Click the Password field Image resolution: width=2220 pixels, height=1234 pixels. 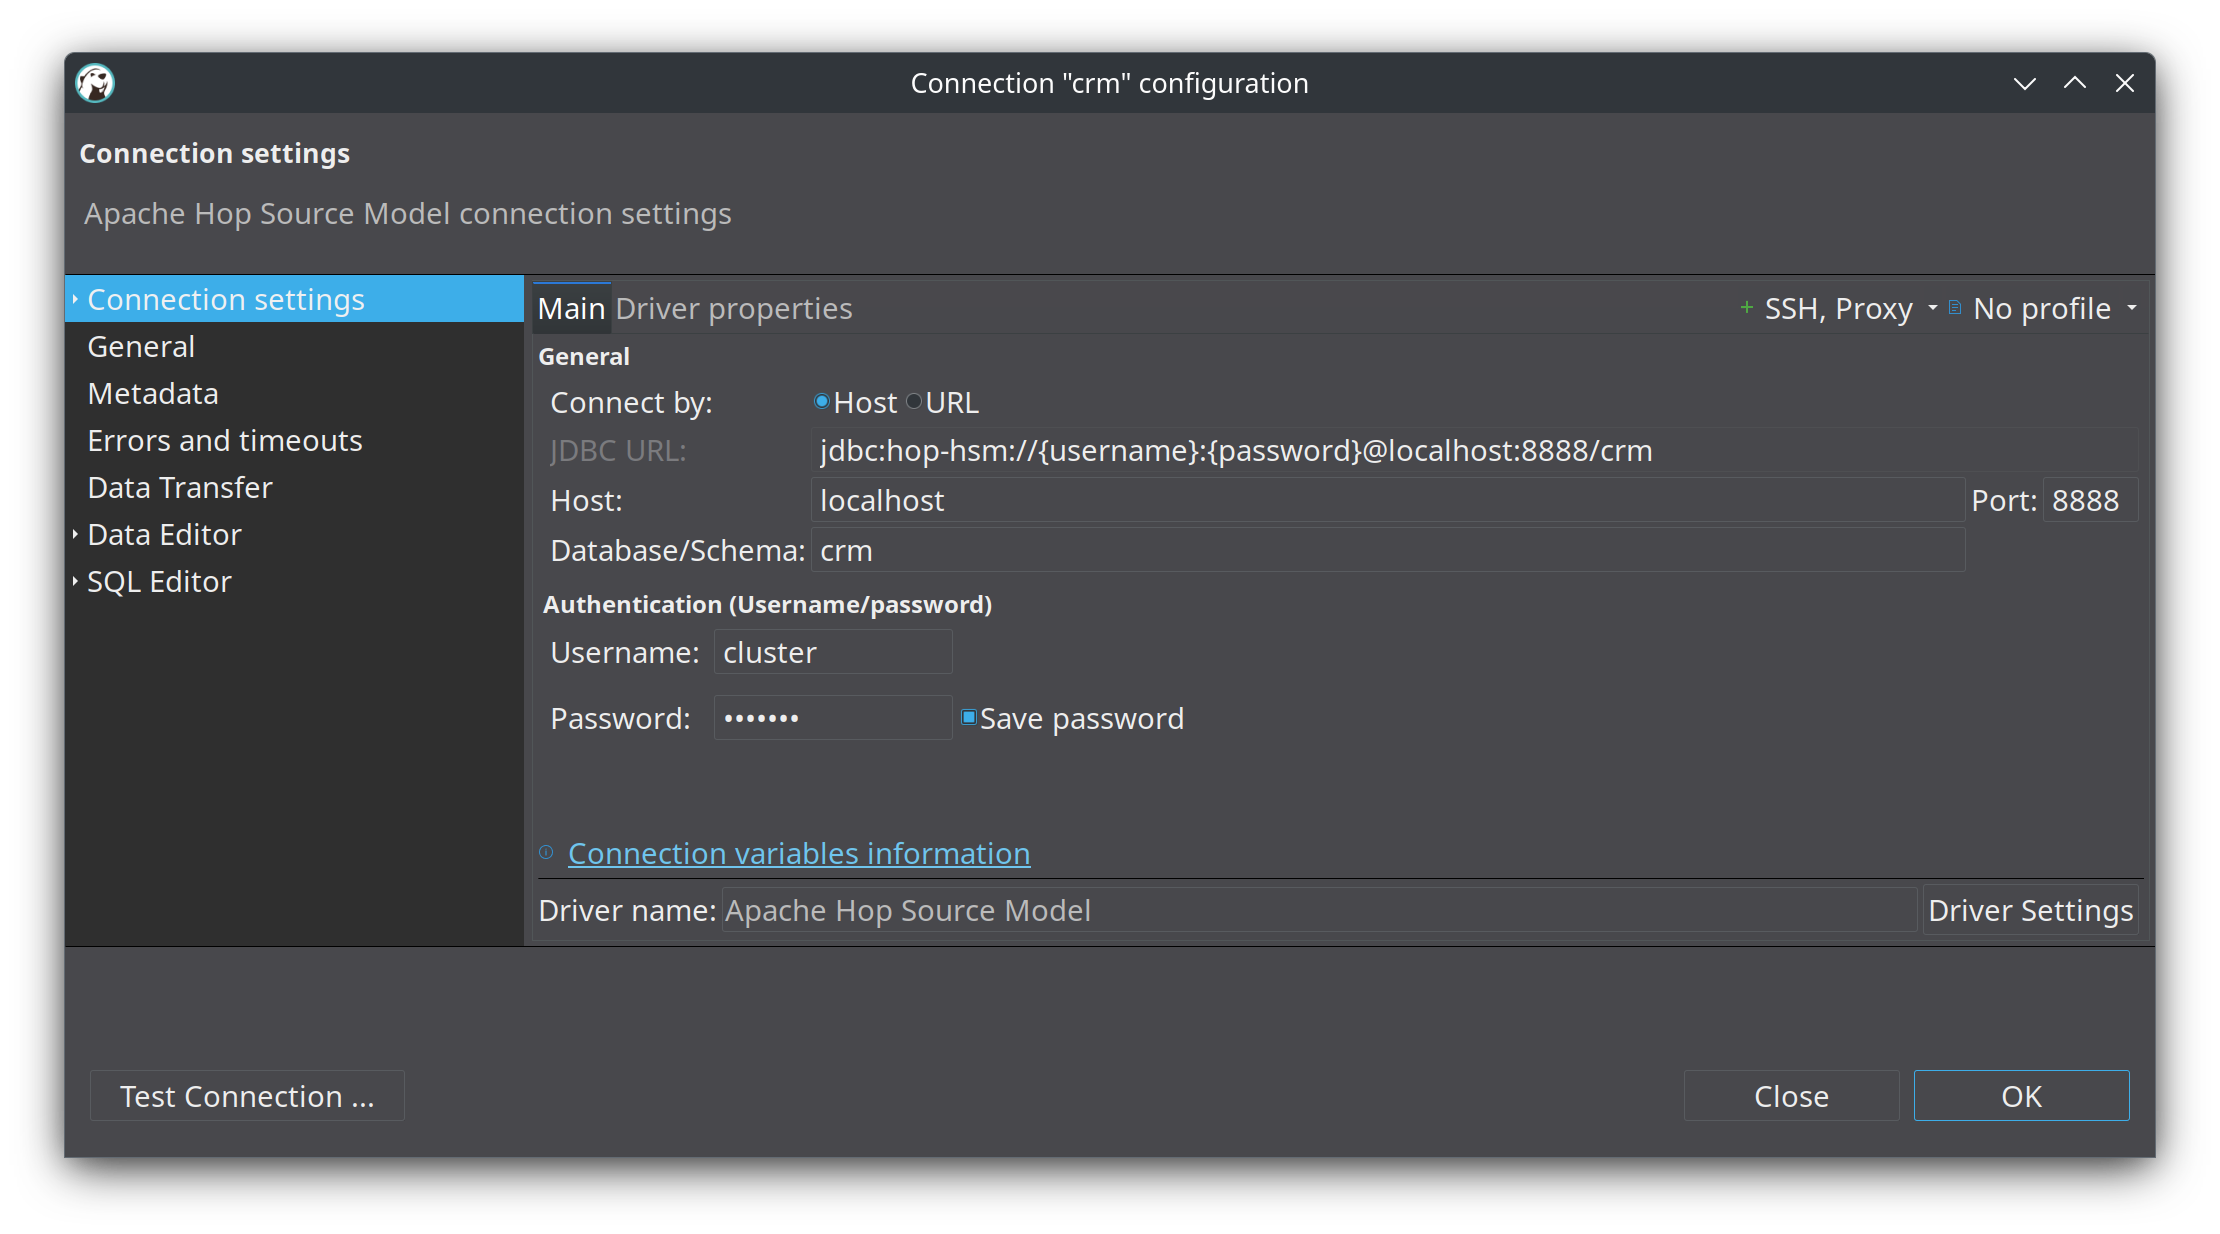pos(833,719)
